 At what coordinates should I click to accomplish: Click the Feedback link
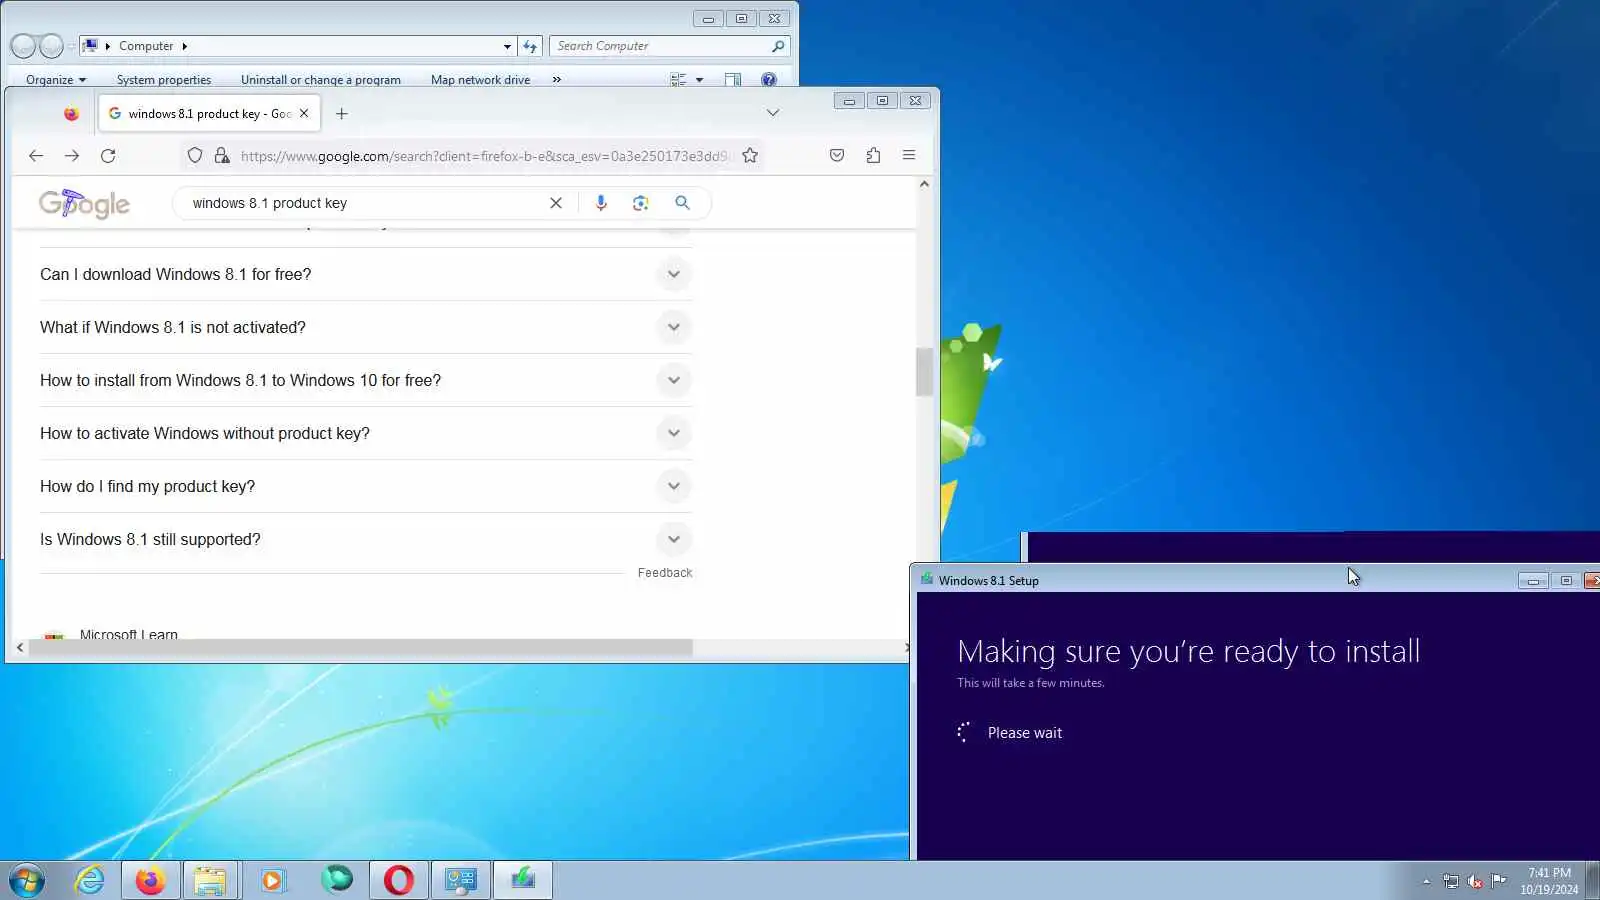coord(665,573)
